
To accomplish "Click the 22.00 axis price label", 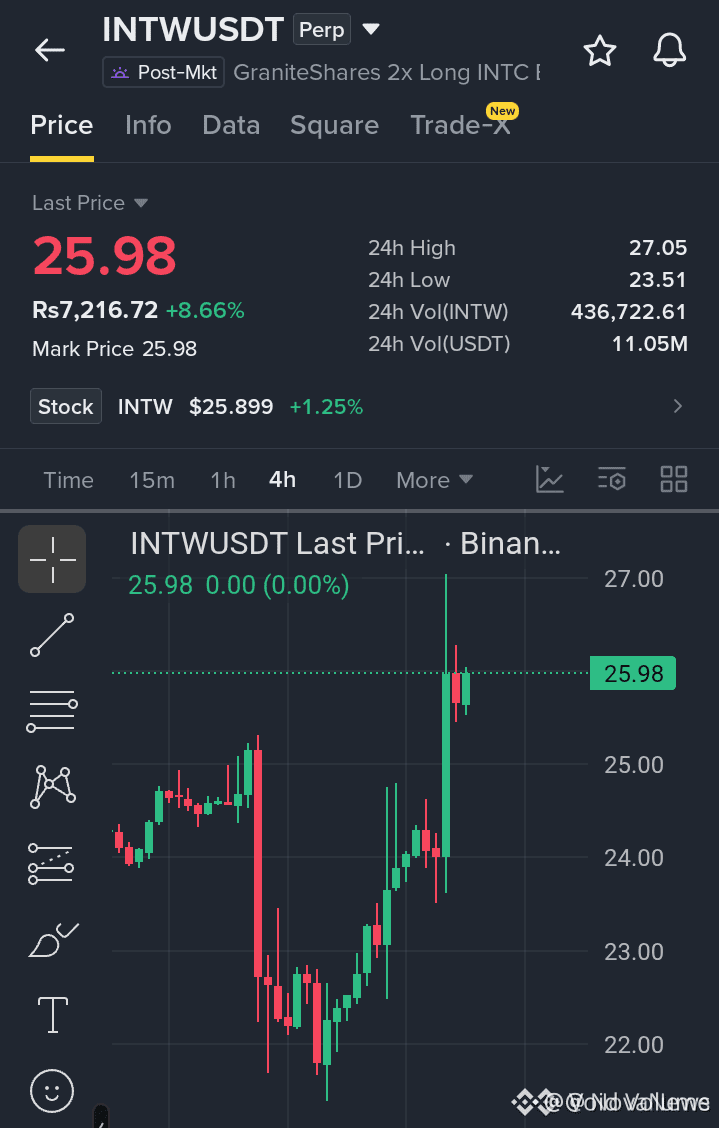I will coord(633,1045).
